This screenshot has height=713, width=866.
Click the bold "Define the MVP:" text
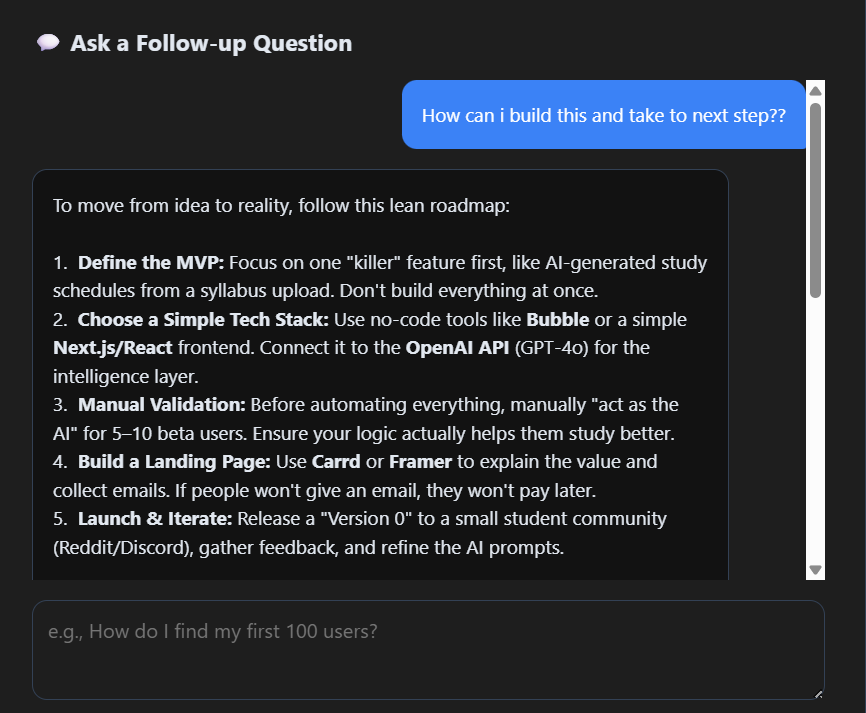pos(151,263)
